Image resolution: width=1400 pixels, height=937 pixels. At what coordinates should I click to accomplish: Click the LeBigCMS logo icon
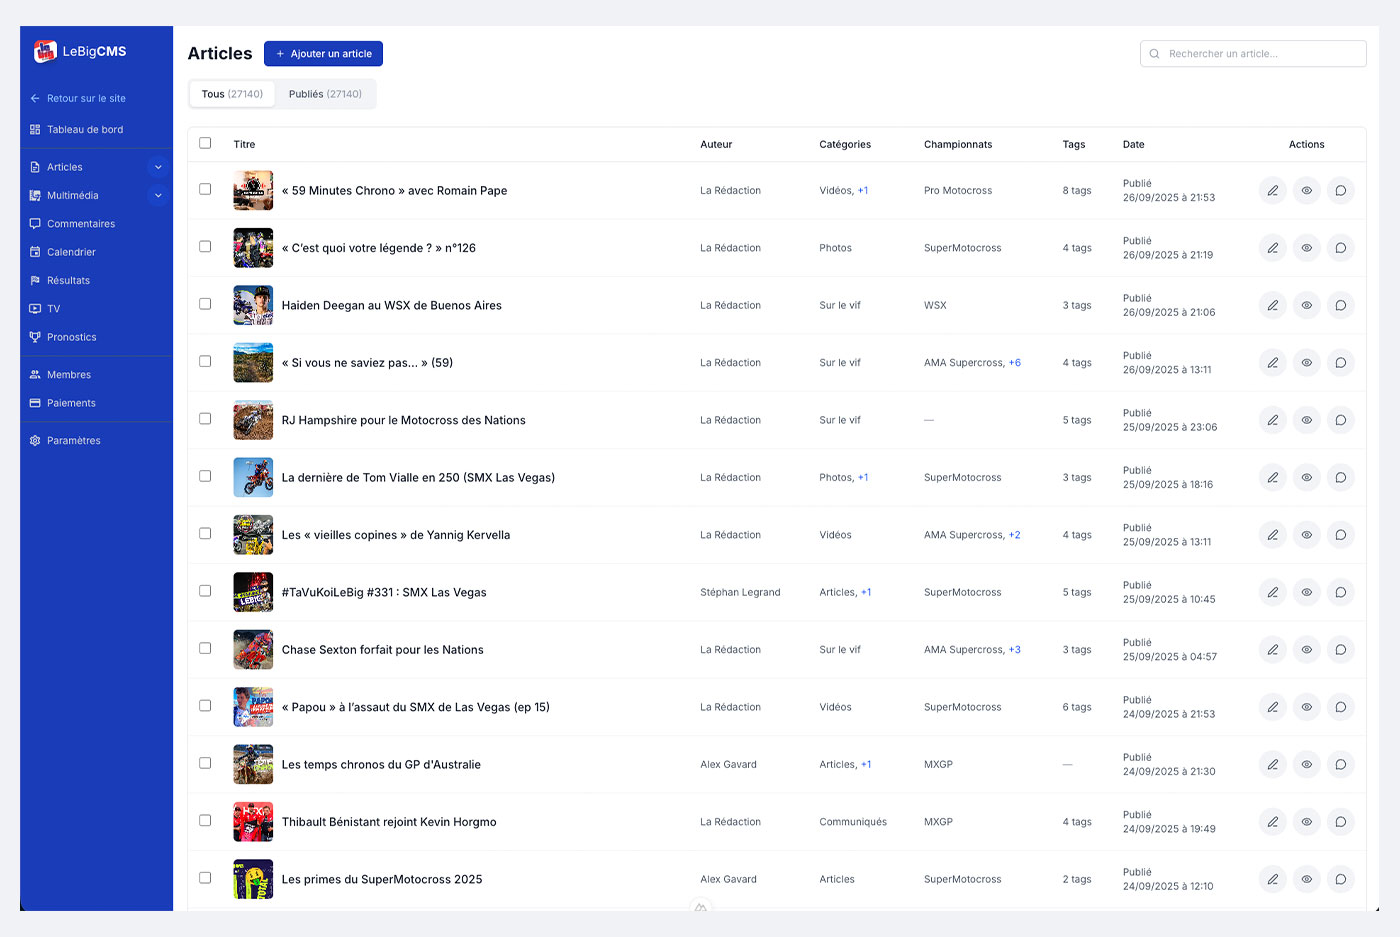point(45,51)
